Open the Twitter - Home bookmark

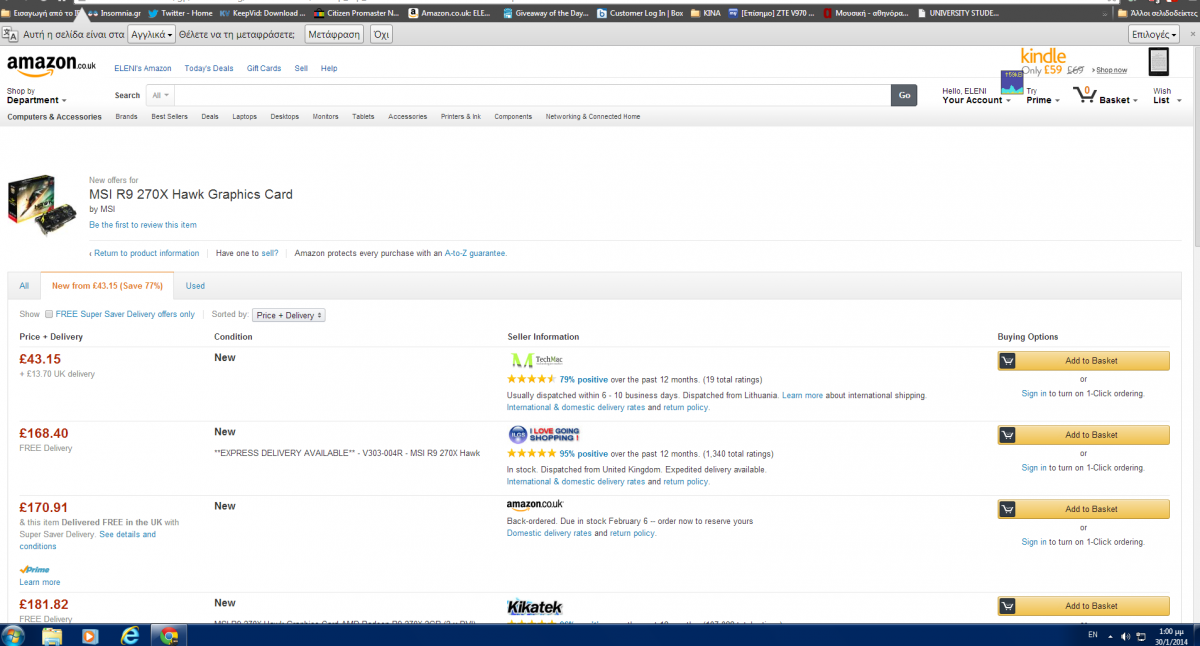point(179,13)
